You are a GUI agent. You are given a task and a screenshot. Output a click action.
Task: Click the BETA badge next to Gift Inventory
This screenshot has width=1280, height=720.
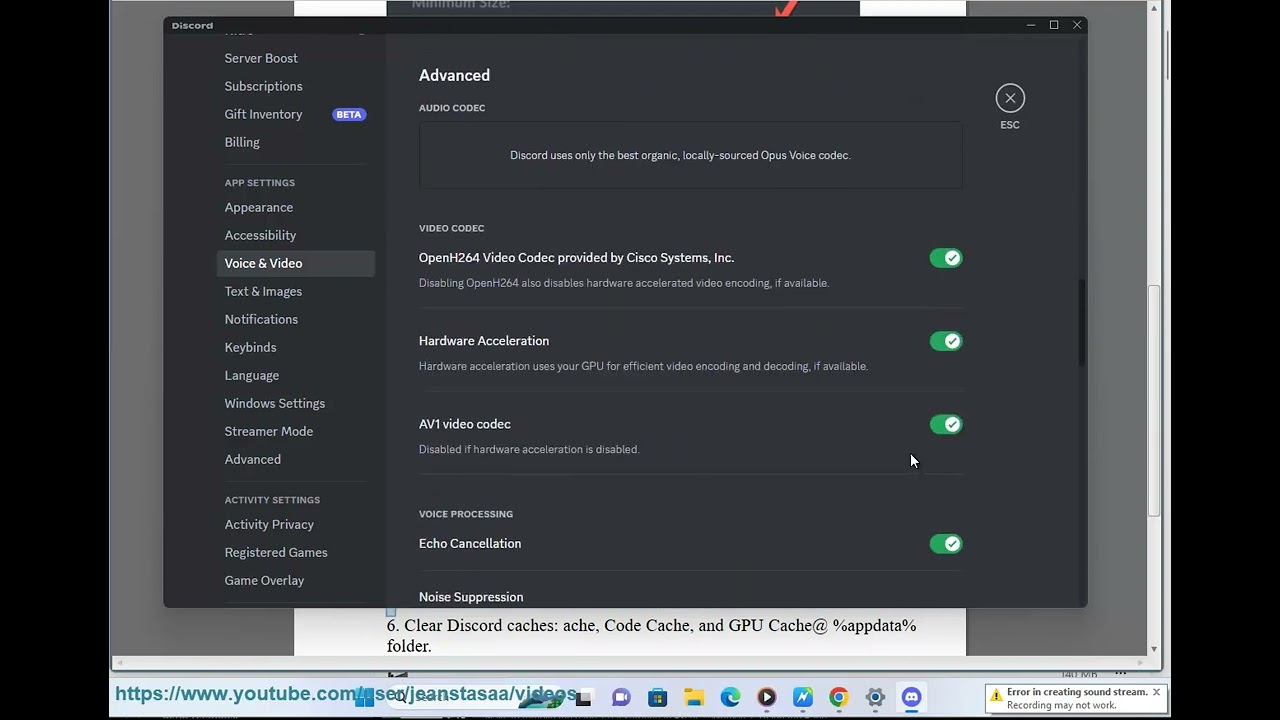click(349, 114)
